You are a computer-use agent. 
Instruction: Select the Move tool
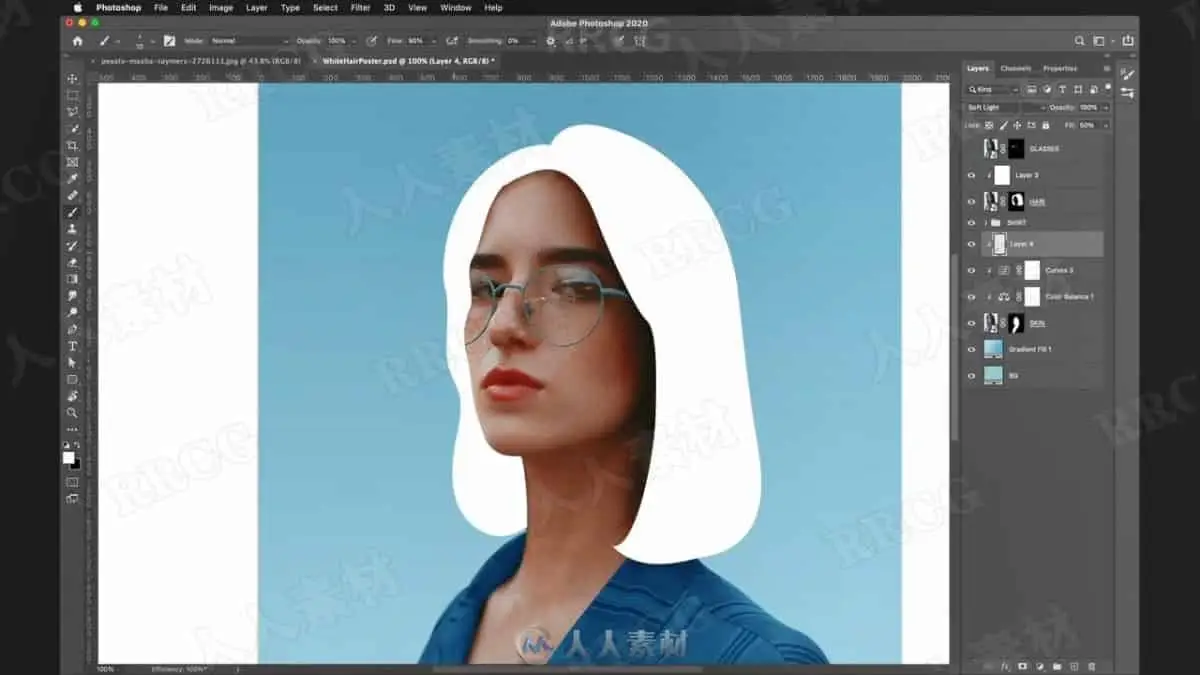click(x=72, y=79)
